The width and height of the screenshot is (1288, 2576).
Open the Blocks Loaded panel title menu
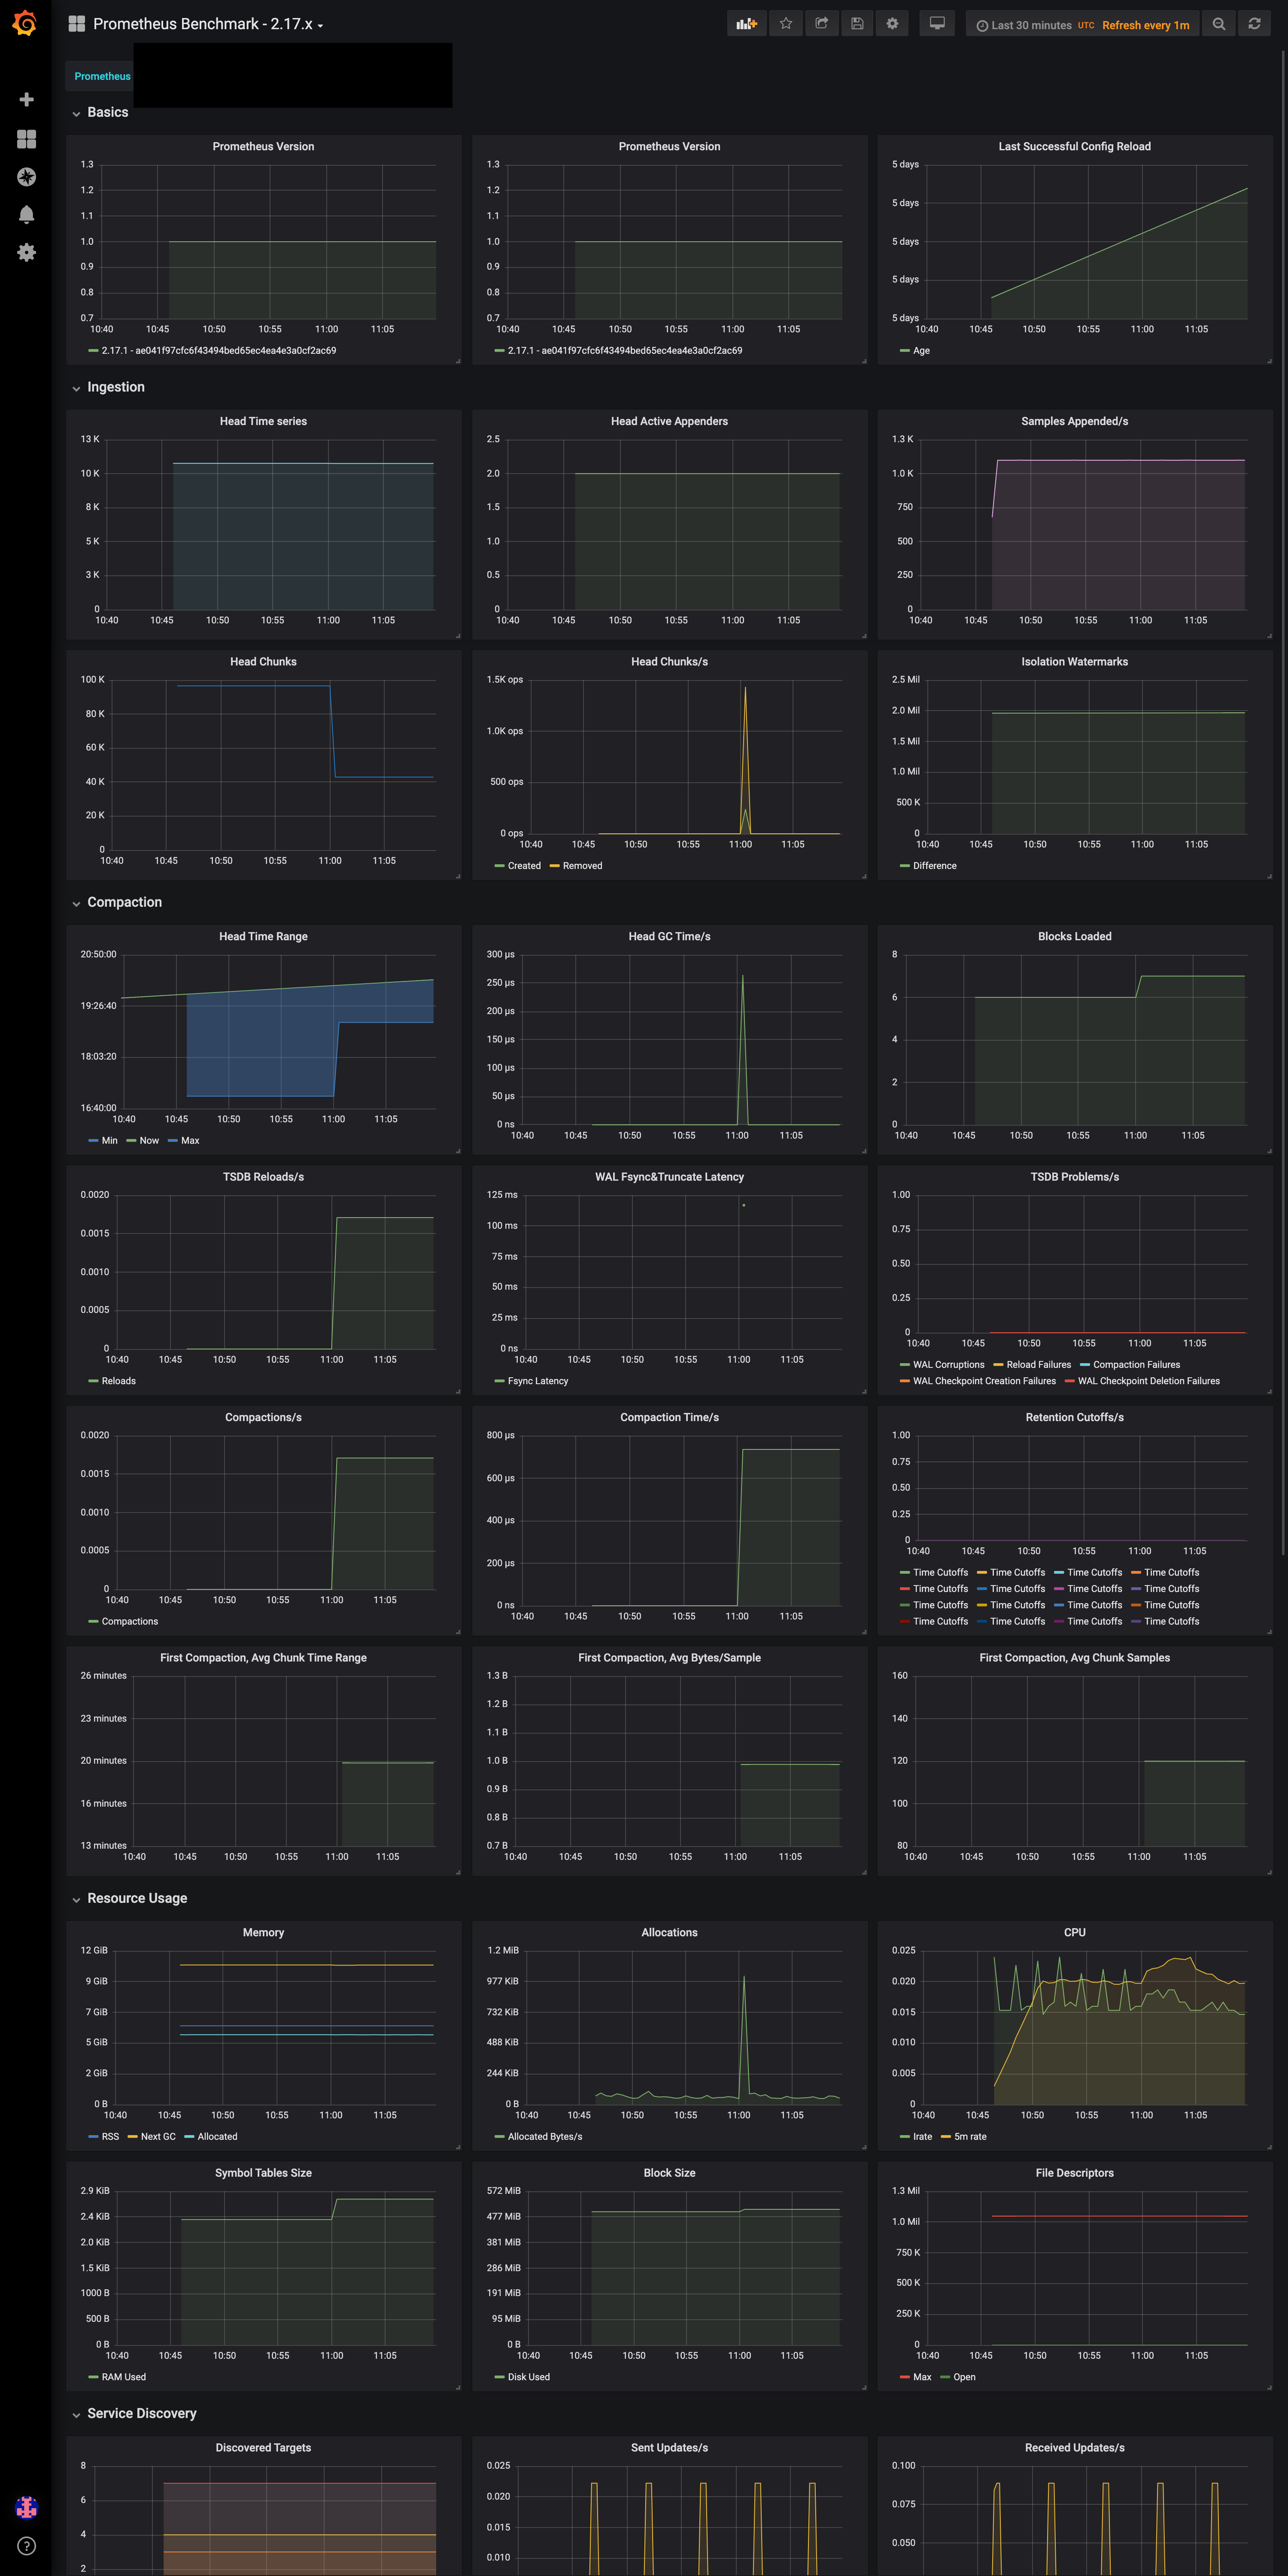1074,937
